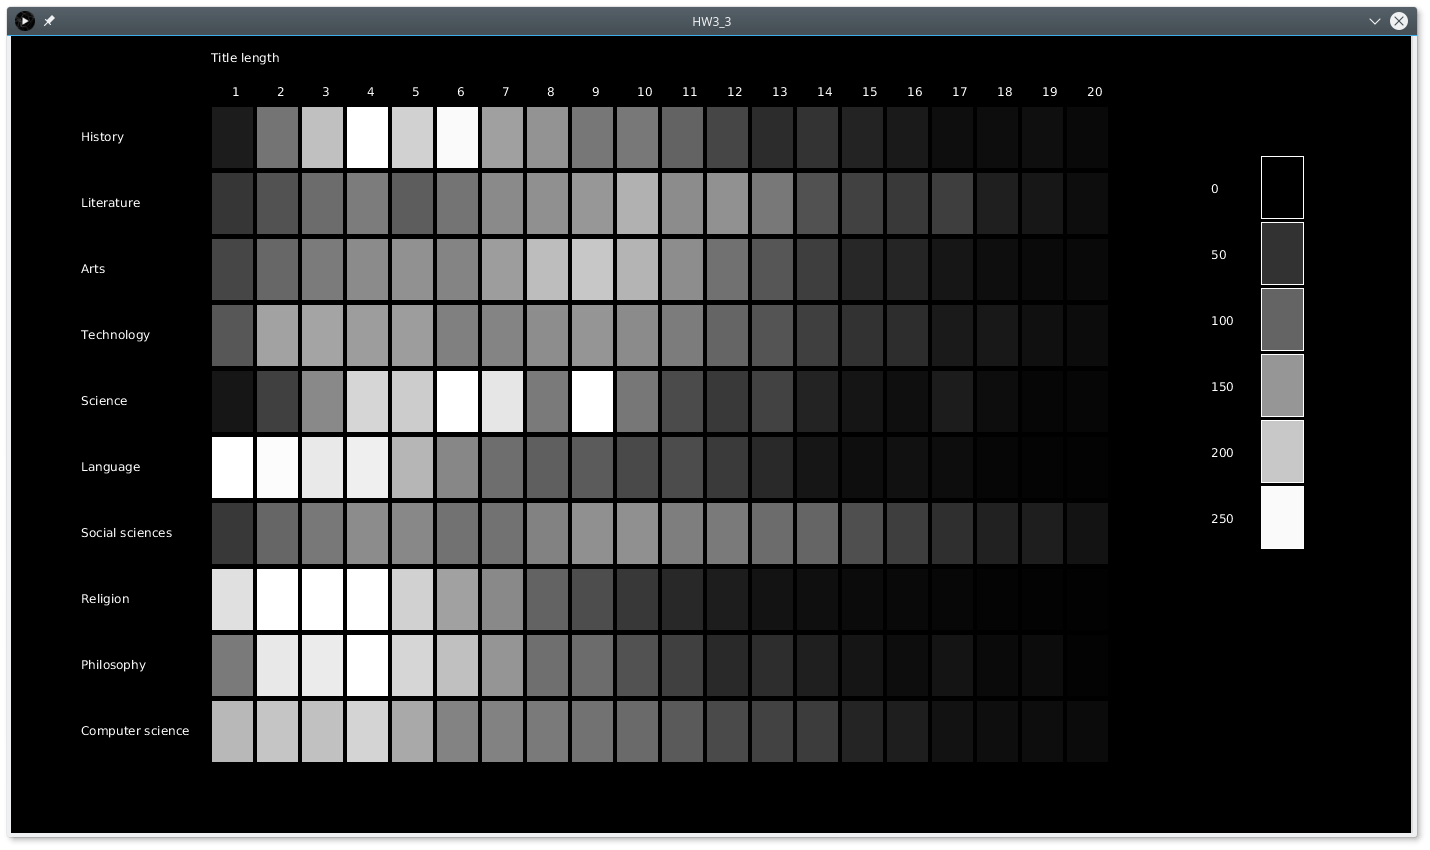This screenshot has height=850, width=1430.
Task: Click the Social sciences row label
Action: coord(126,533)
